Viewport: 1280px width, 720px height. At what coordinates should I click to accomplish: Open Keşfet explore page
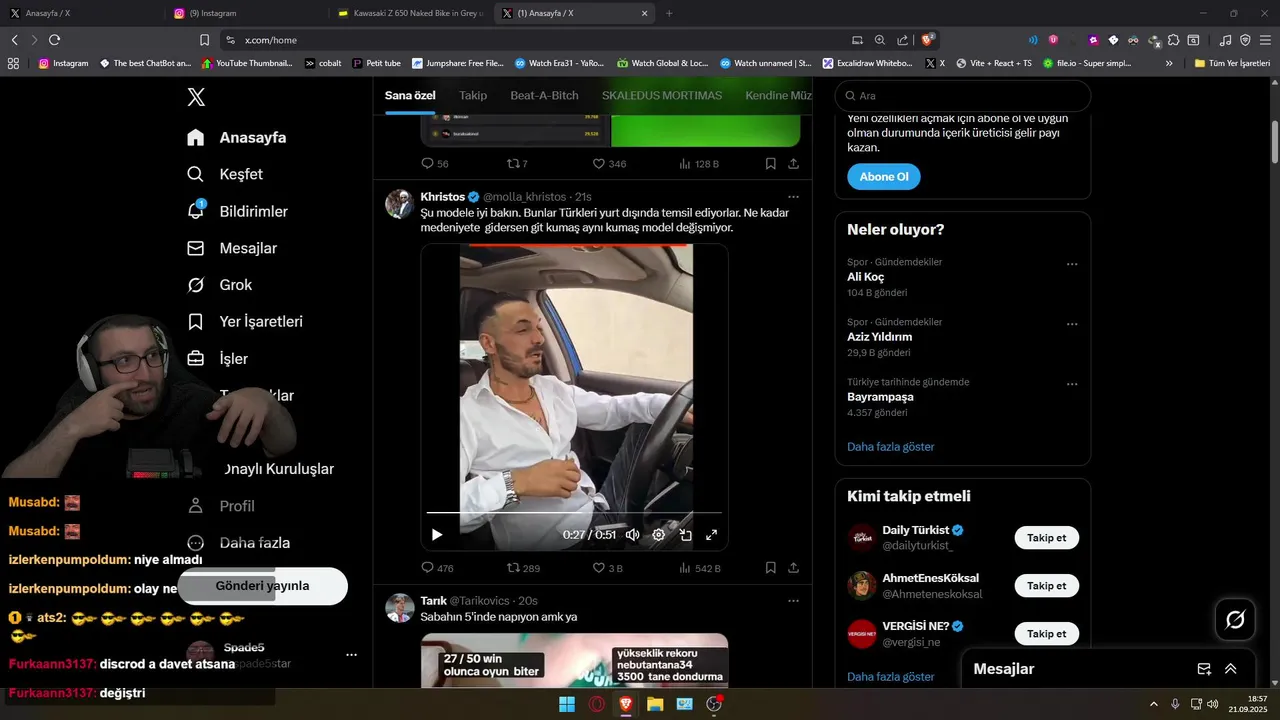(225, 174)
